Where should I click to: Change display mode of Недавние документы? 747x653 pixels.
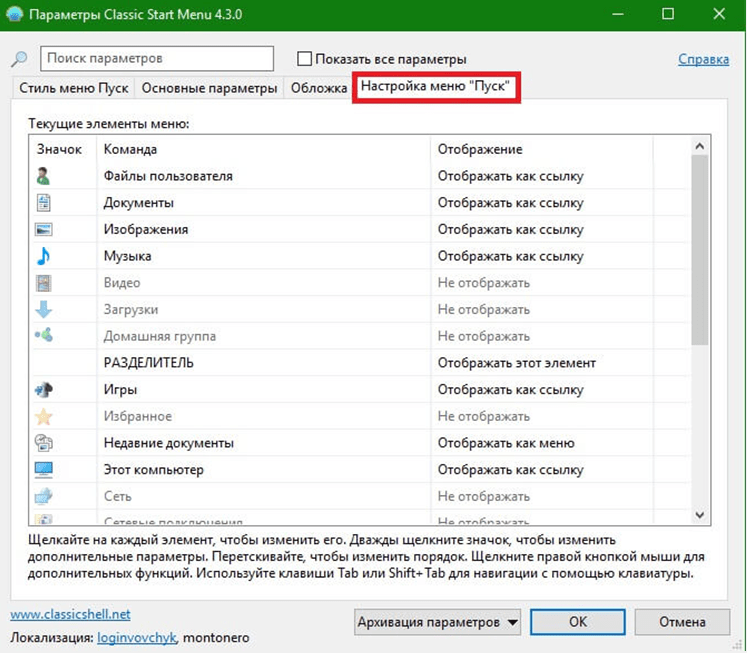point(505,443)
